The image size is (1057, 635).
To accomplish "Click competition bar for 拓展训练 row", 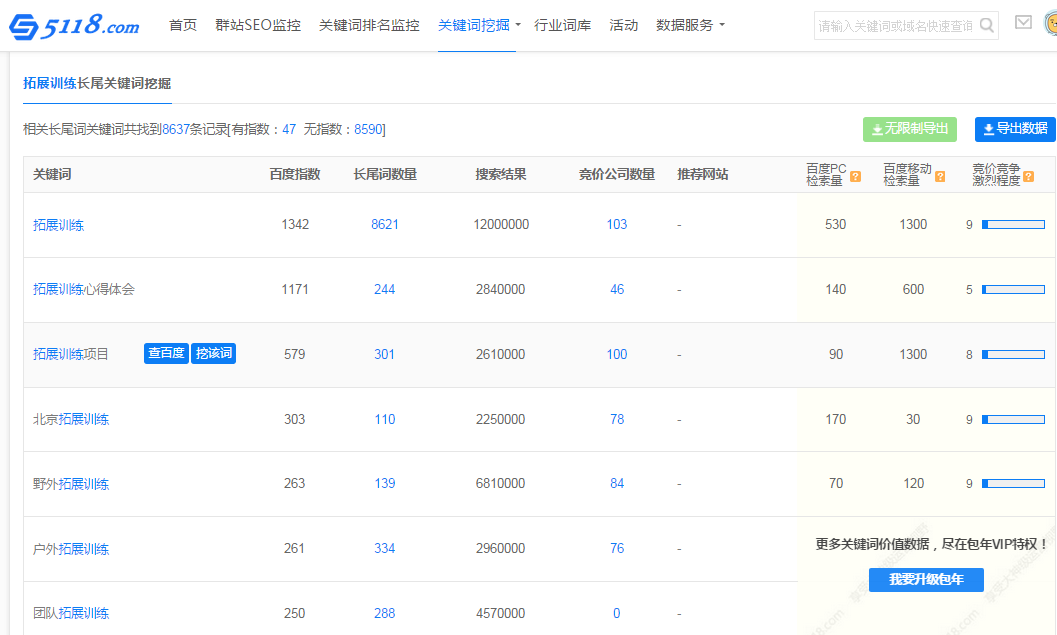I will coord(1013,225).
